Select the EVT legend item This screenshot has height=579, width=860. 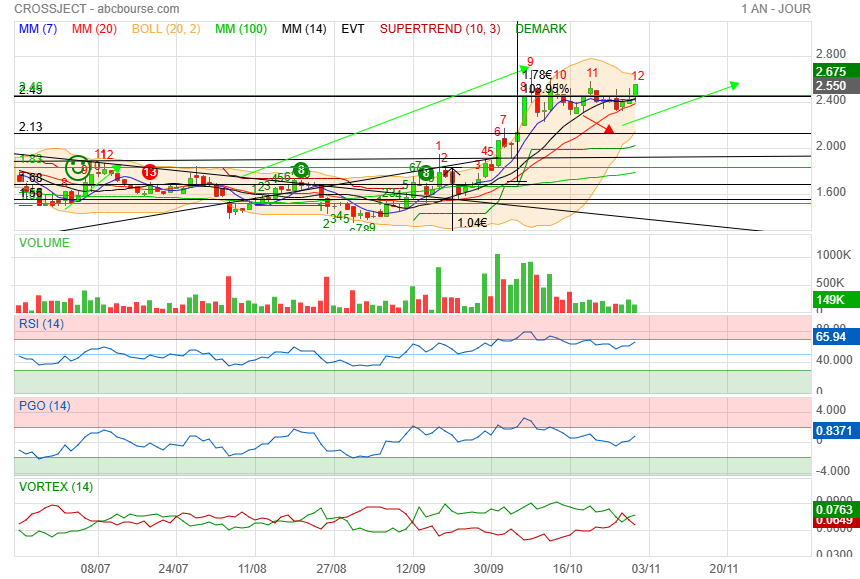click(352, 29)
